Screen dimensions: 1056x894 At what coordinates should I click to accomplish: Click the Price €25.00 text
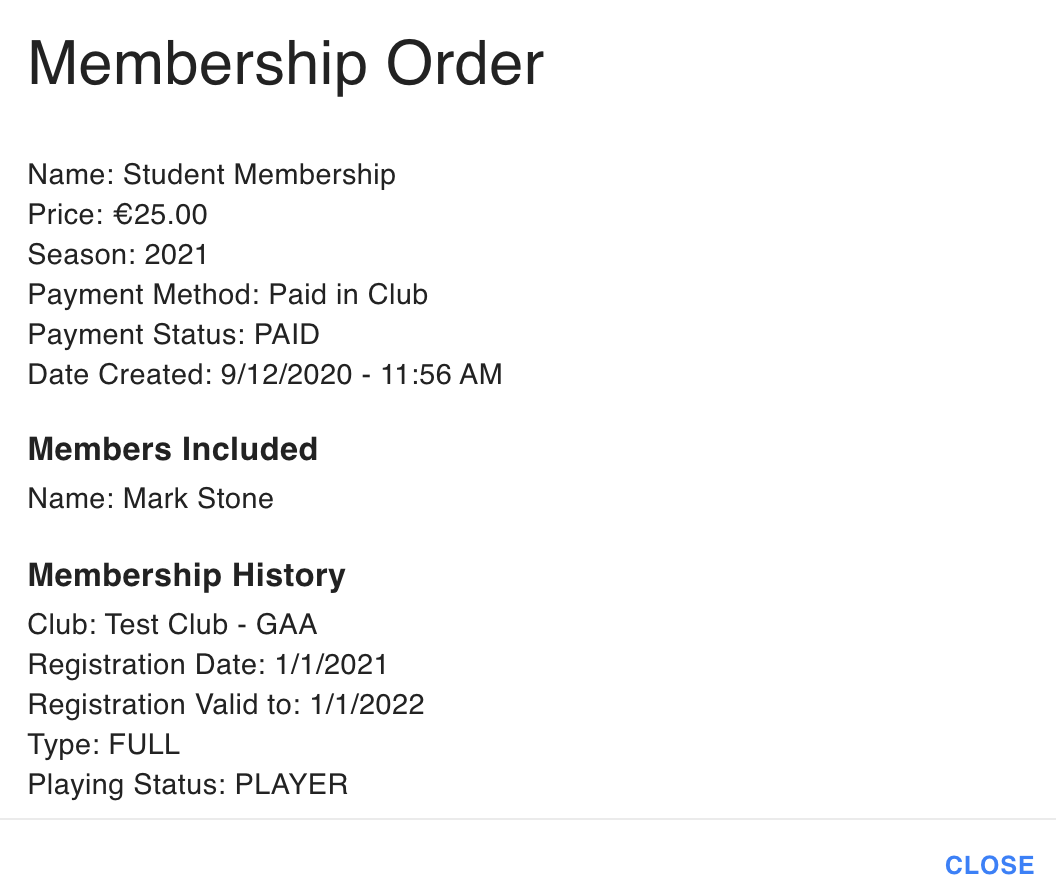coord(117,215)
